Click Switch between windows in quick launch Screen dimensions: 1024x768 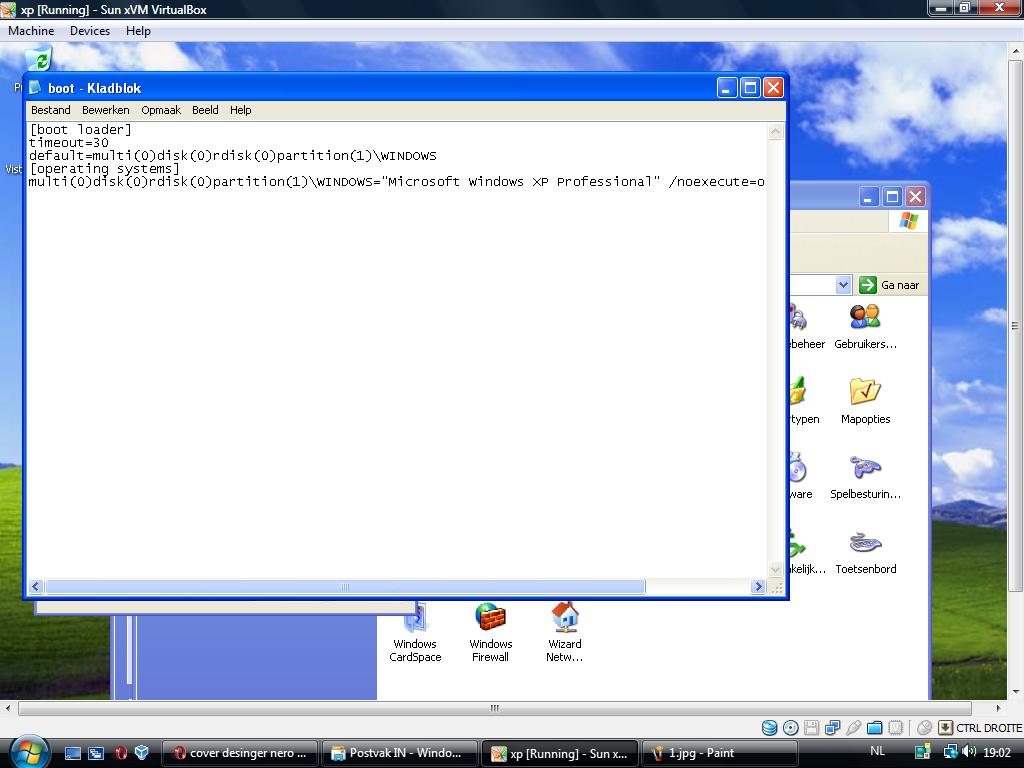coord(95,753)
